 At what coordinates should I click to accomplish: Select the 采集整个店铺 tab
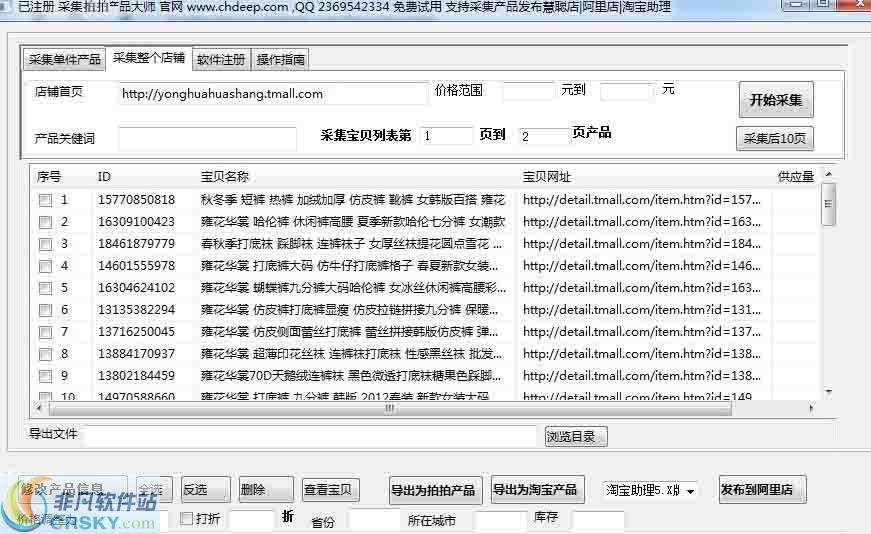coord(148,58)
